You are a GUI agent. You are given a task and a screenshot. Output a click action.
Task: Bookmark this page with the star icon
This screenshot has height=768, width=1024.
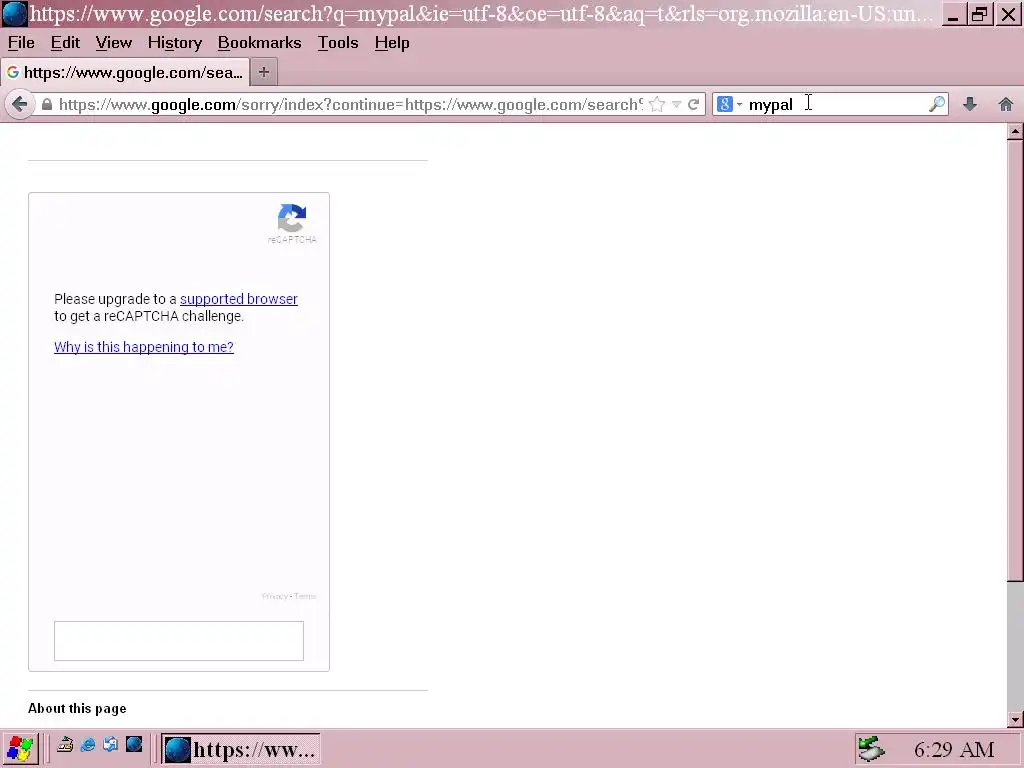click(658, 104)
